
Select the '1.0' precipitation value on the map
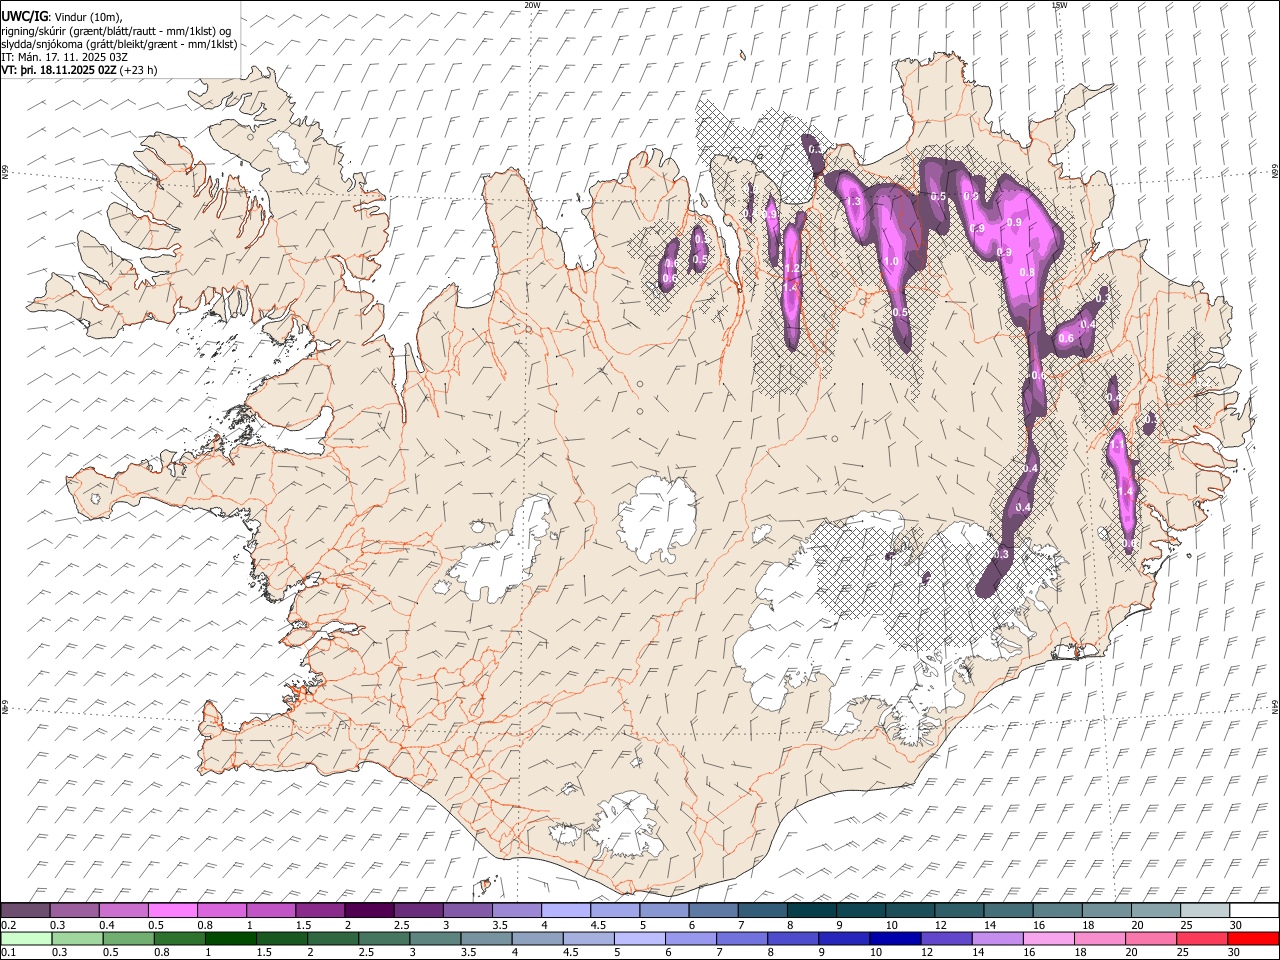click(891, 262)
